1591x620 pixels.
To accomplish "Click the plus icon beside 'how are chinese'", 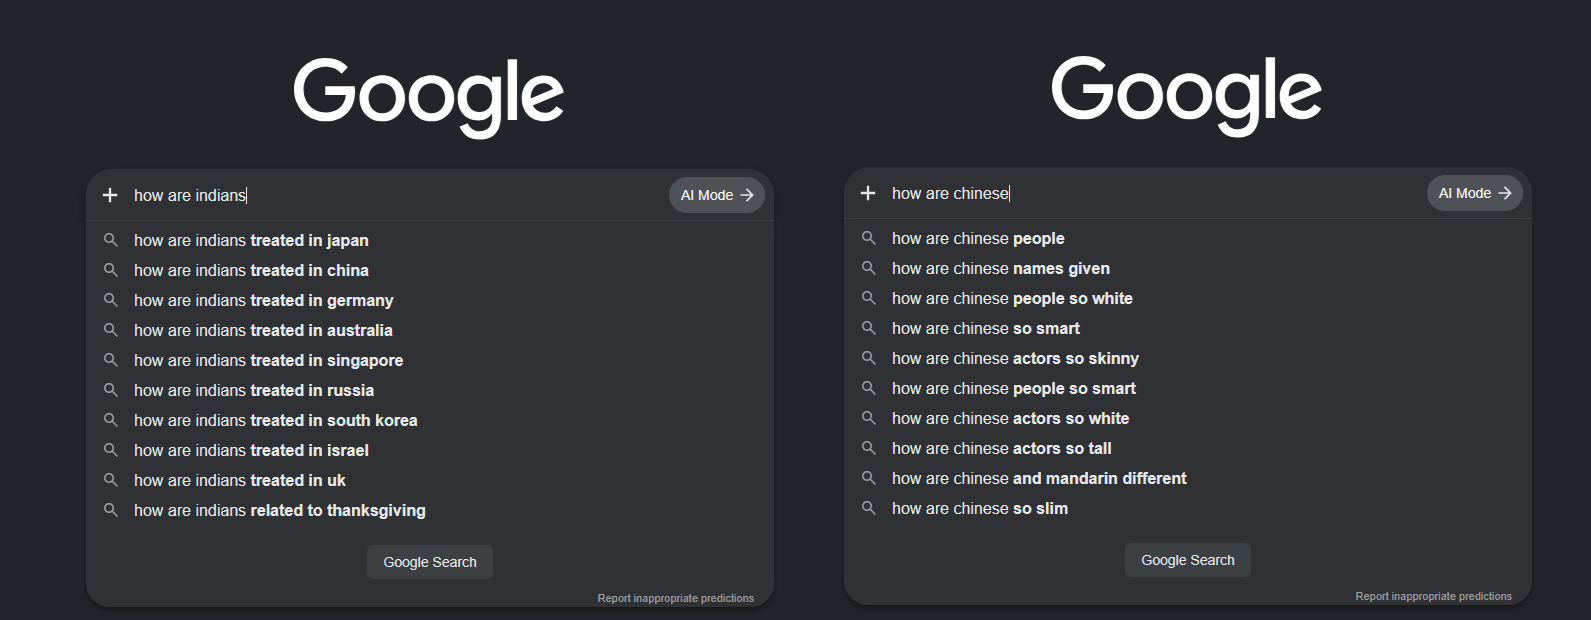I will coord(868,193).
